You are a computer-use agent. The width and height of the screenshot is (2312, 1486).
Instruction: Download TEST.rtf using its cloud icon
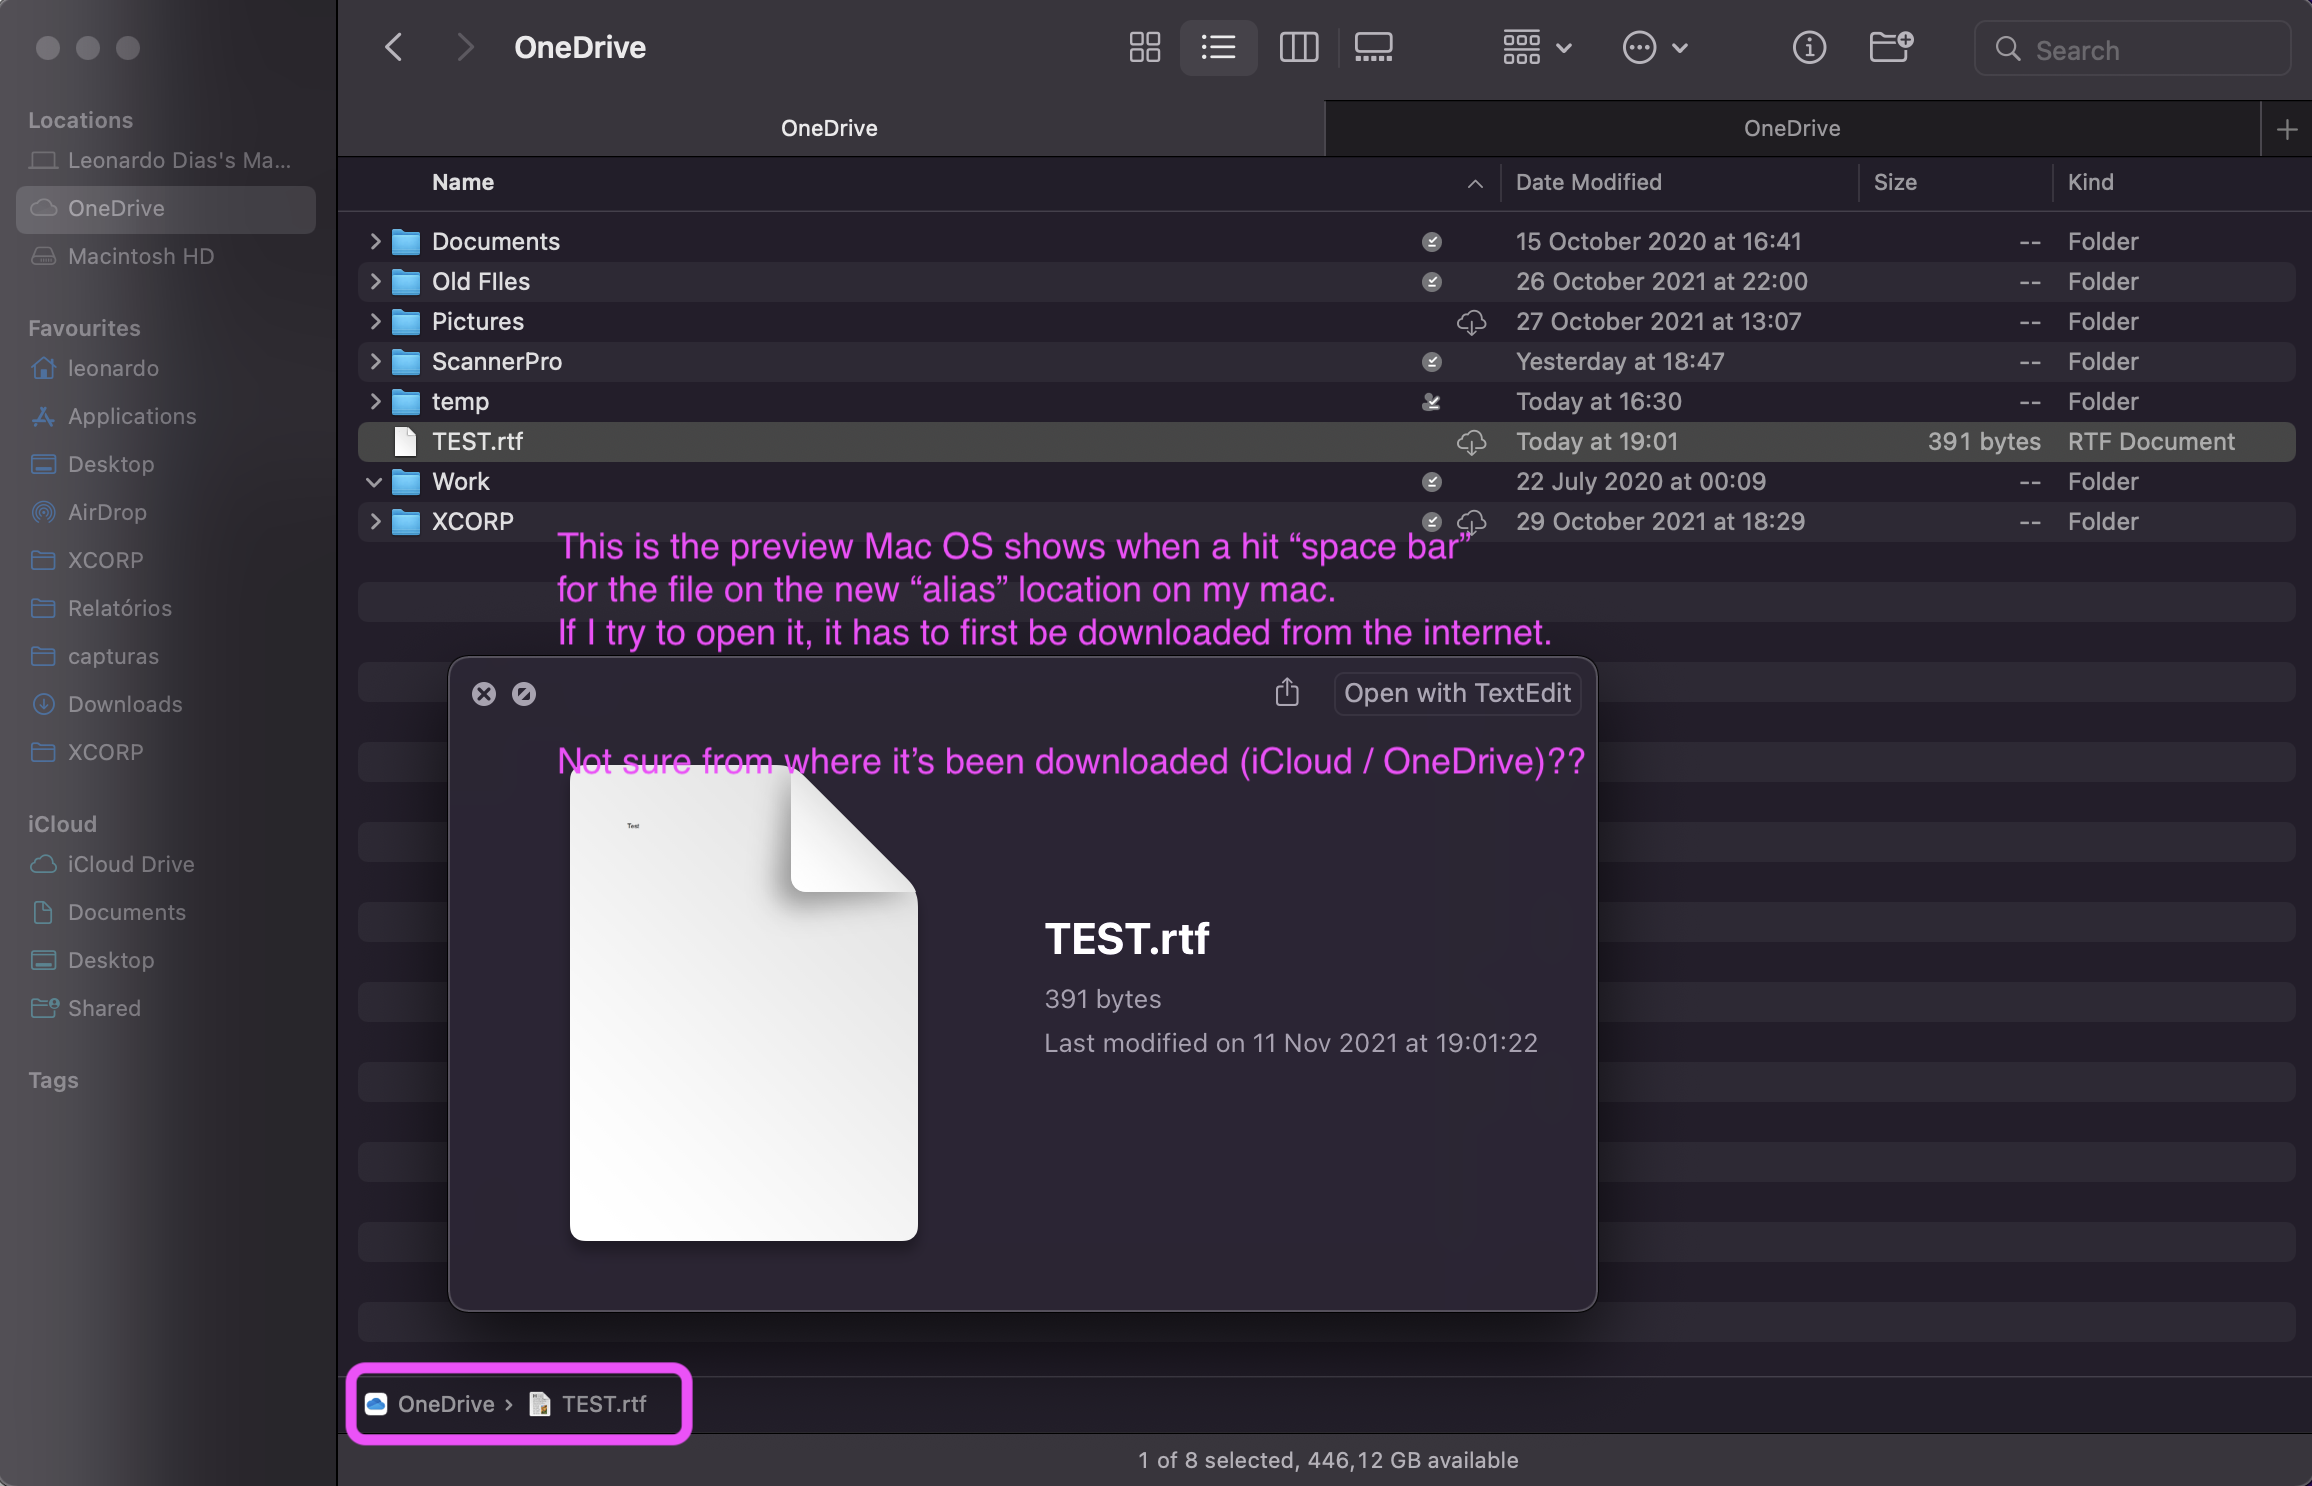(x=1470, y=442)
